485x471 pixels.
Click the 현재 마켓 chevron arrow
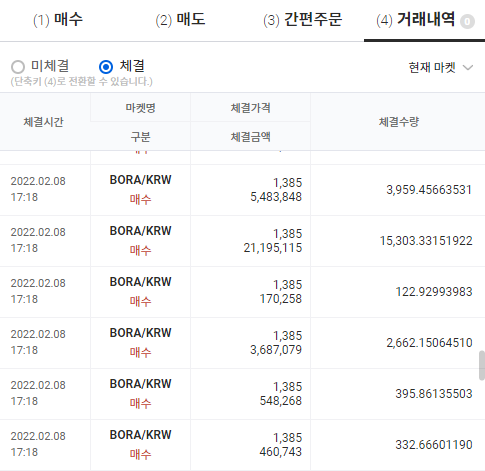pos(468,68)
